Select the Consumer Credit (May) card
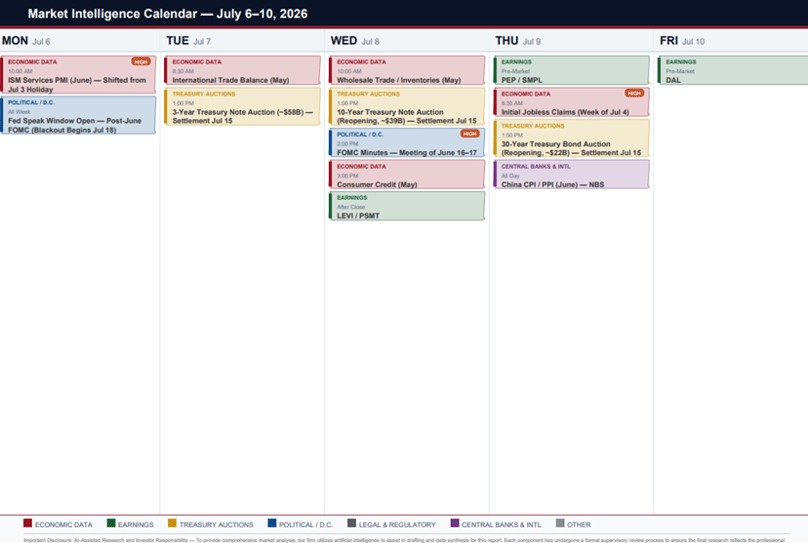Viewport: 808px width, 543px height. tap(407, 174)
